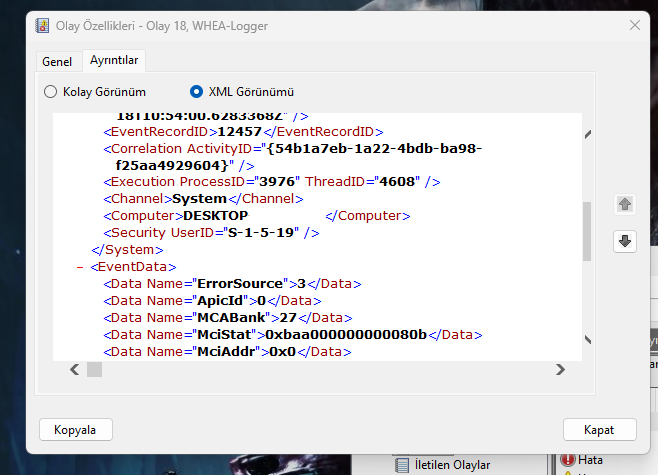The height and width of the screenshot is (475, 658).
Task: Click the Hata error icon in background
Action: click(x=568, y=460)
